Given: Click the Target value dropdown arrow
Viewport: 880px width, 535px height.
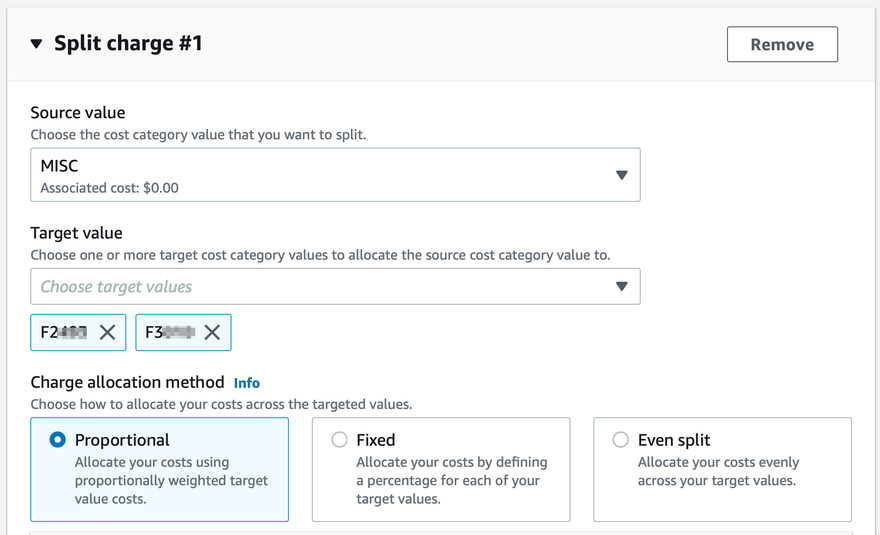Looking at the screenshot, I should 621,287.
